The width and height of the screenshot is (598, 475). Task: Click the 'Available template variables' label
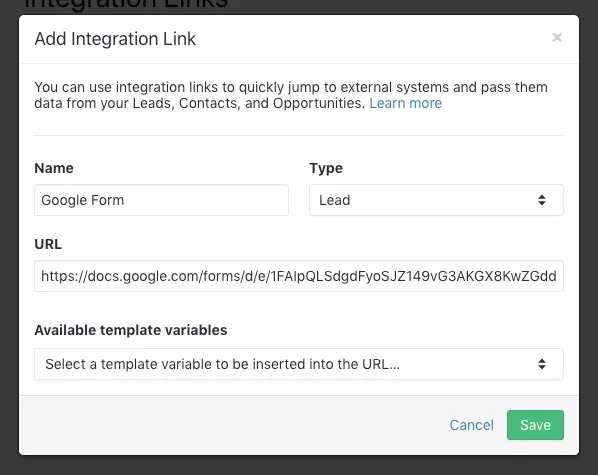click(131, 330)
